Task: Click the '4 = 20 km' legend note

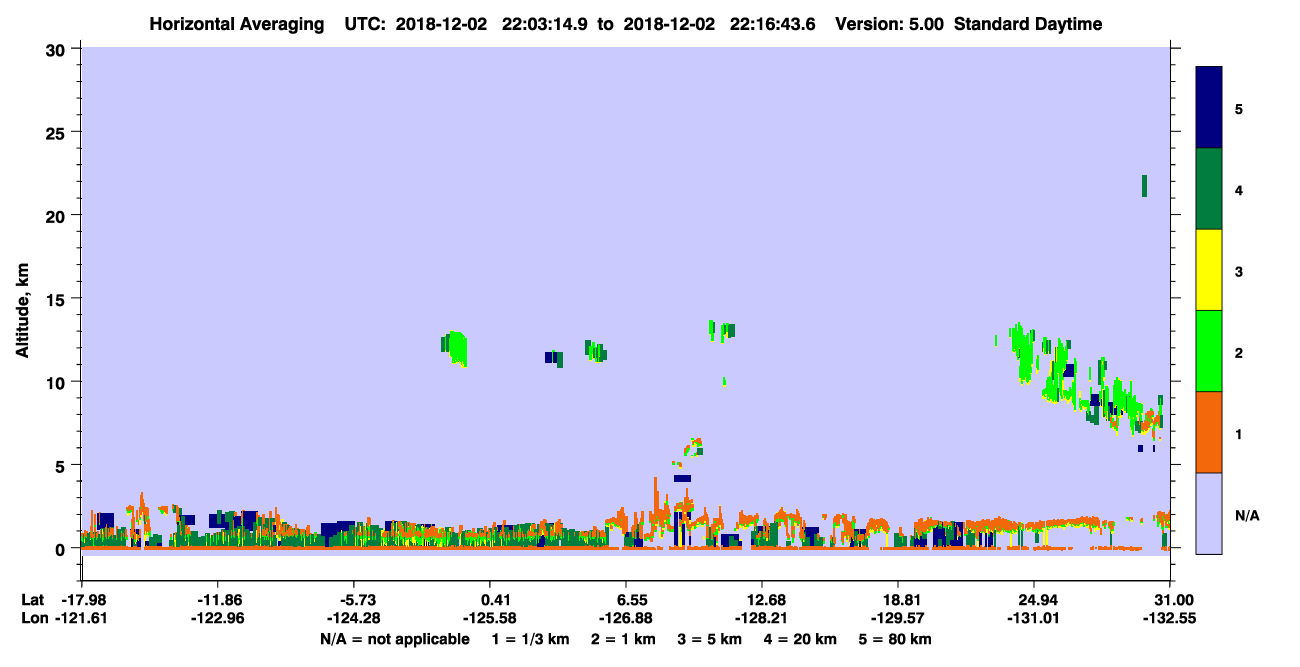Action: tap(800, 639)
